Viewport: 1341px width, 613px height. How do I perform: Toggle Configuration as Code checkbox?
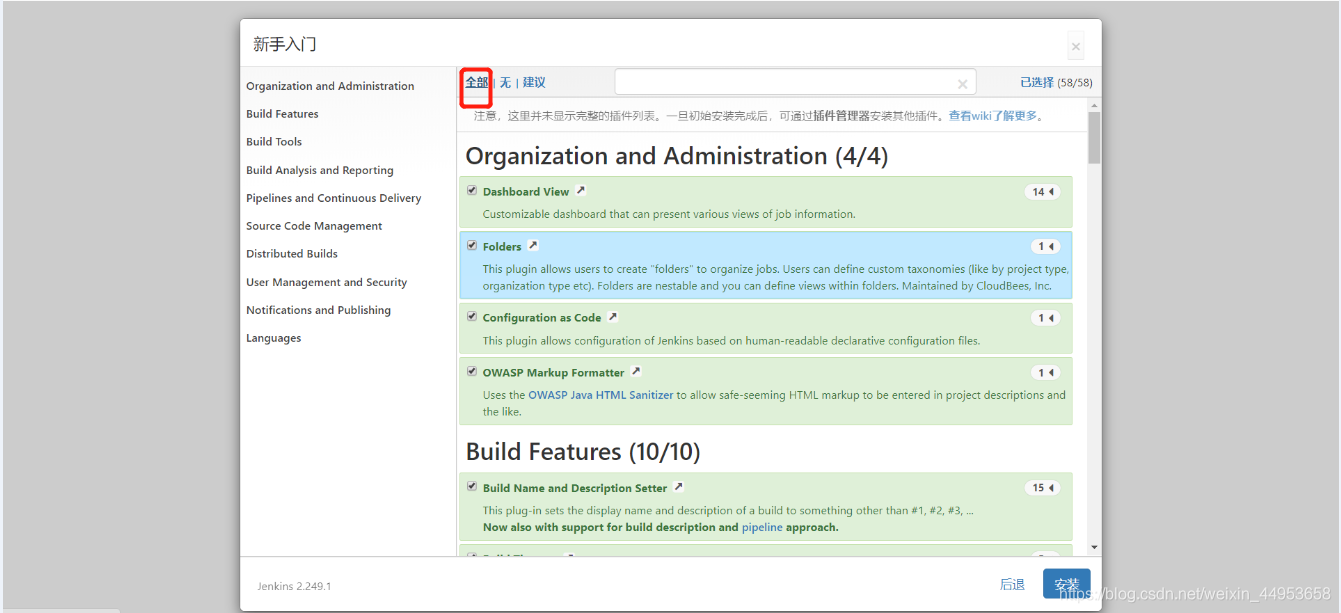click(x=472, y=317)
